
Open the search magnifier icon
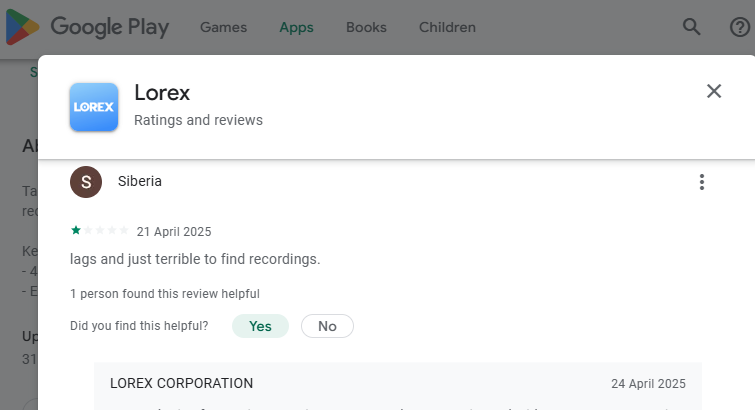point(691,27)
